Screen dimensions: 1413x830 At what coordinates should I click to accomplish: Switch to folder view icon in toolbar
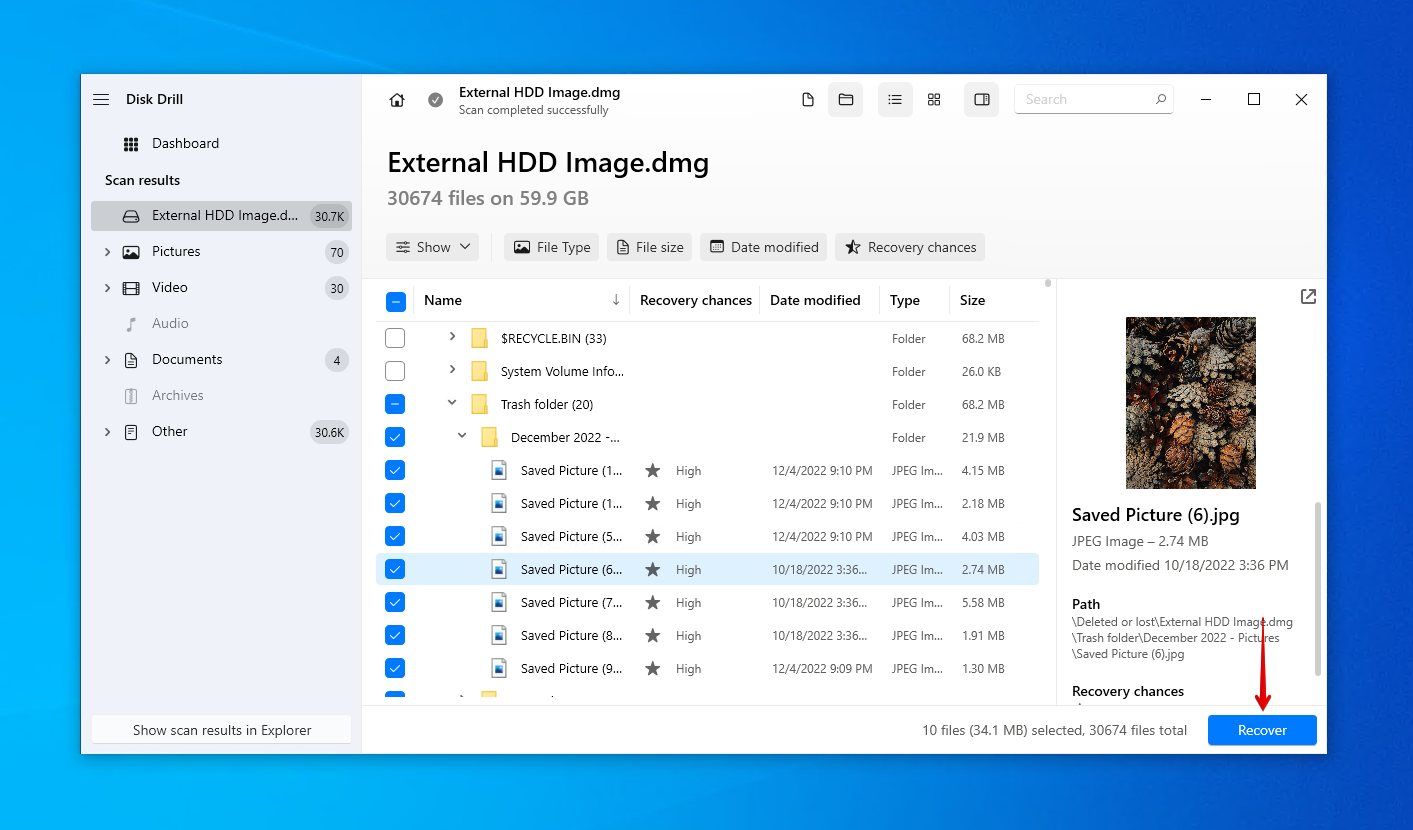(x=845, y=100)
